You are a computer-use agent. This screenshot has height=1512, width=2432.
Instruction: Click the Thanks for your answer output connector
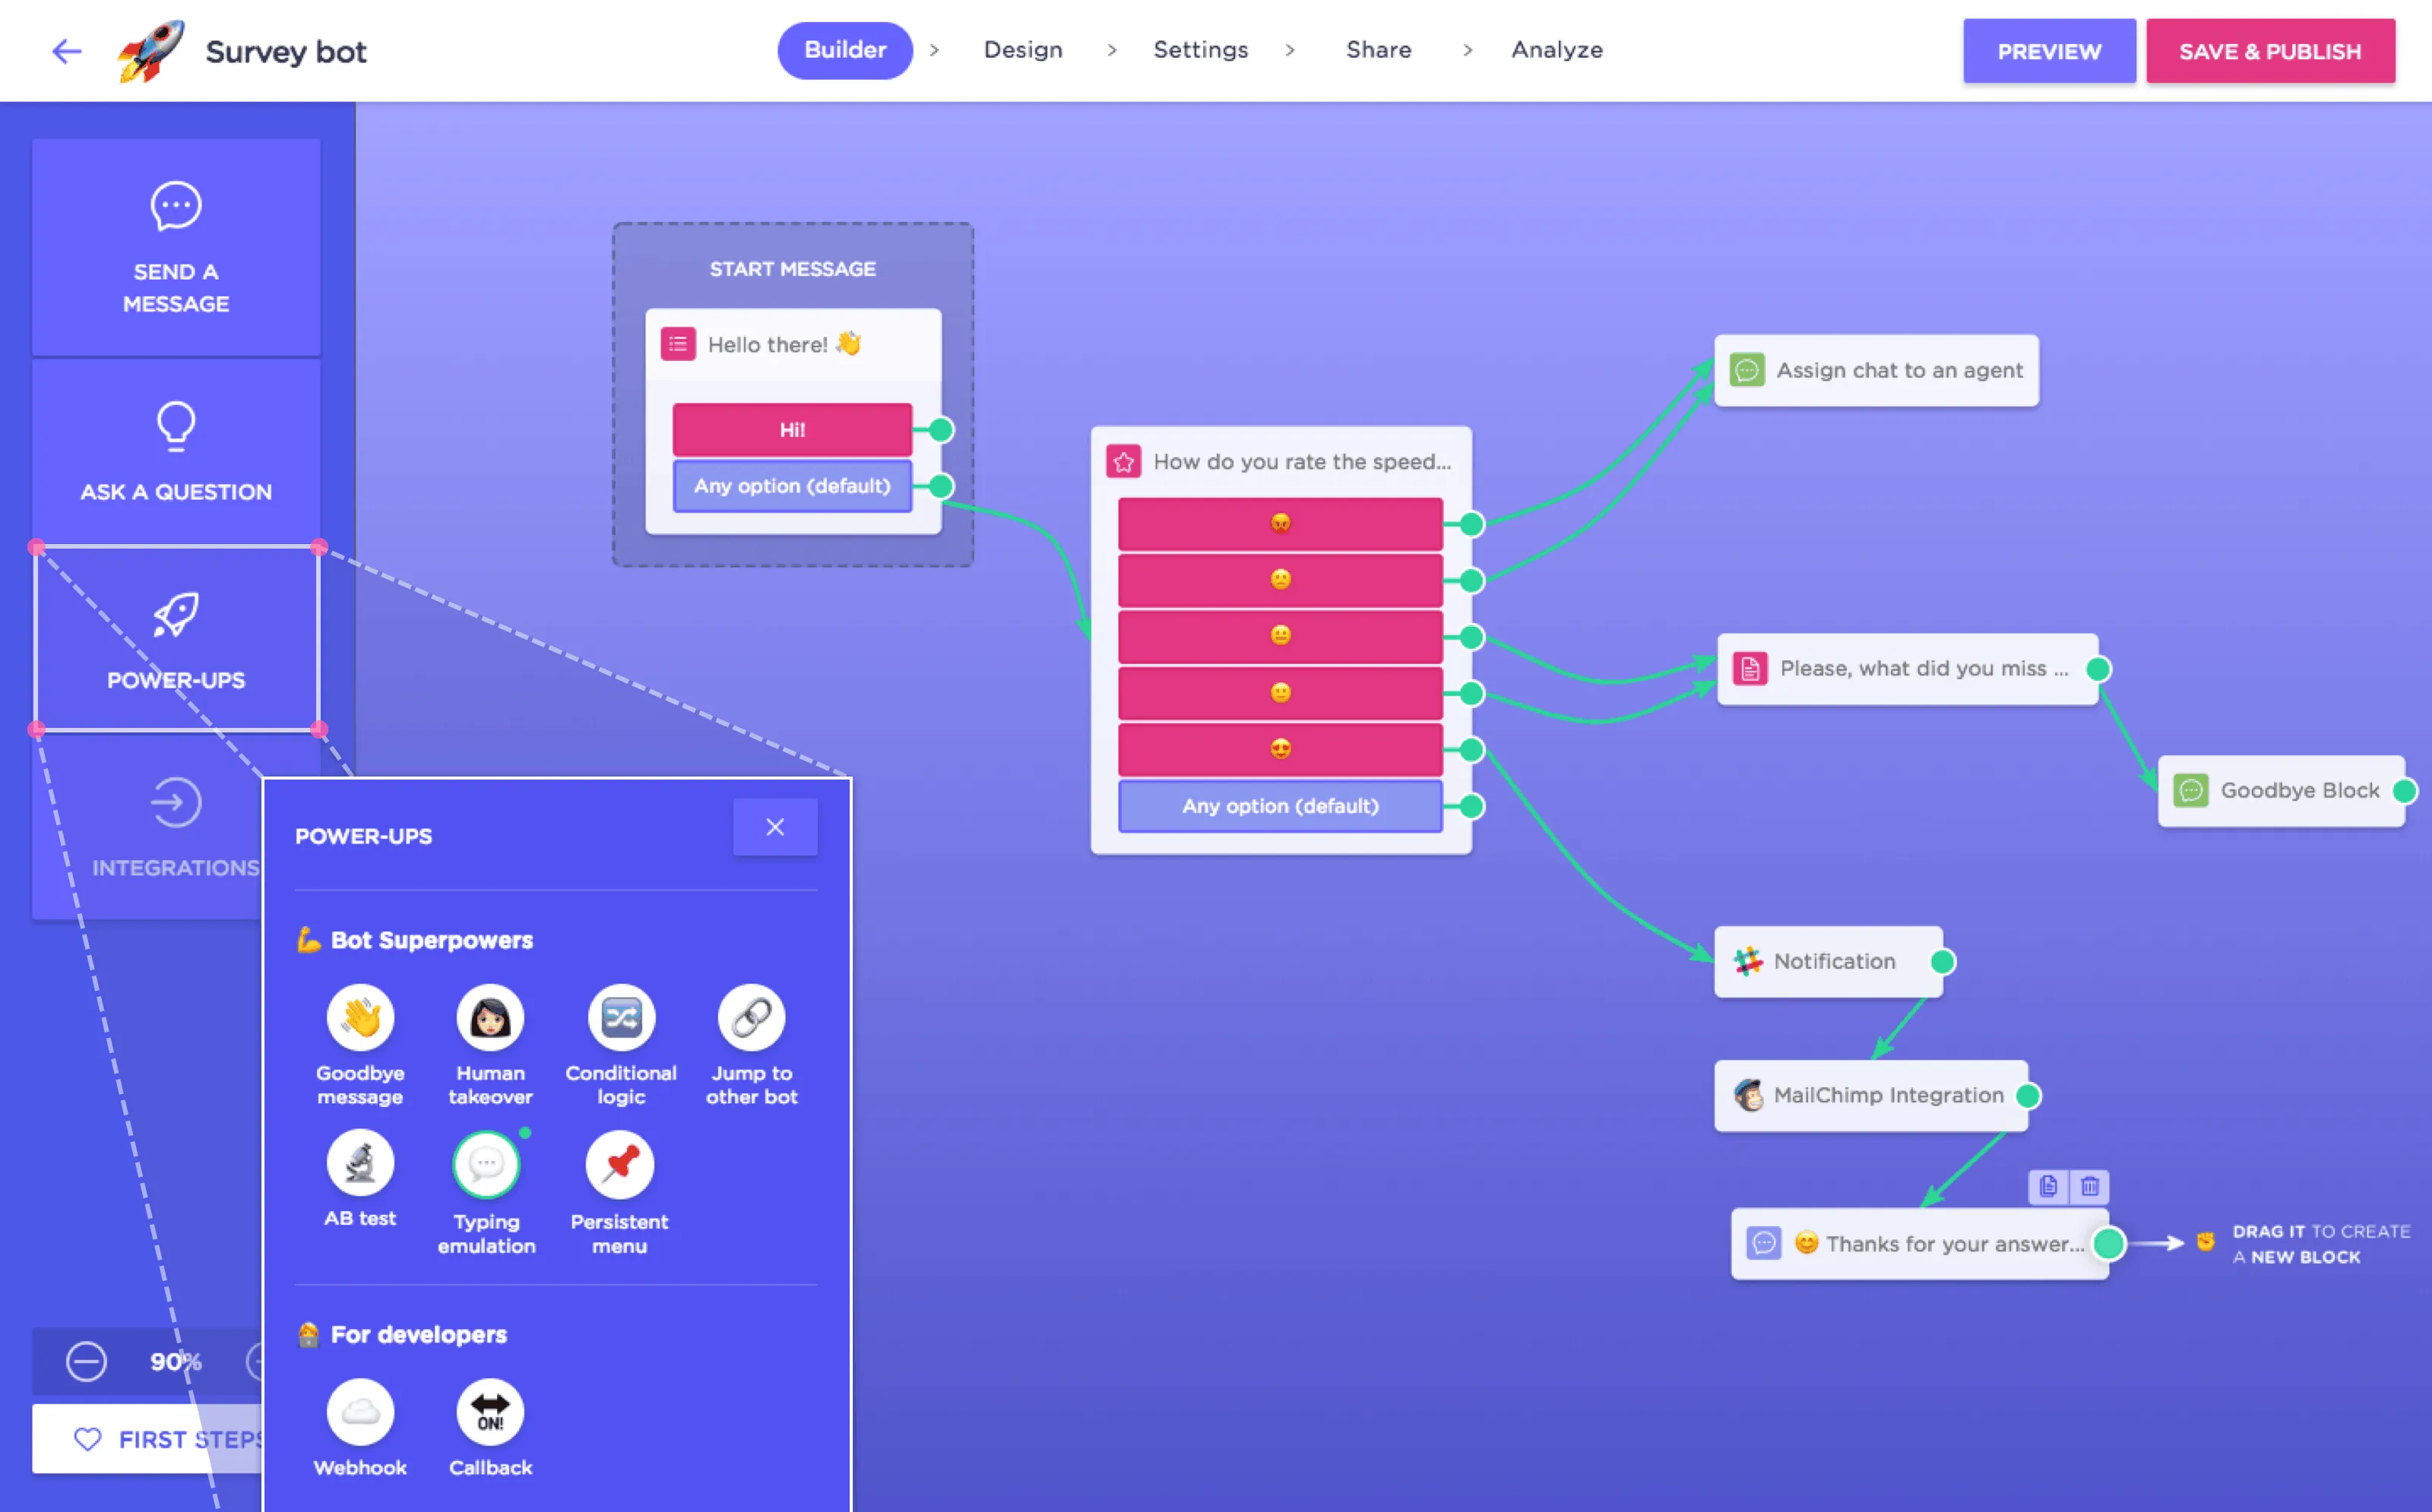[2109, 1243]
